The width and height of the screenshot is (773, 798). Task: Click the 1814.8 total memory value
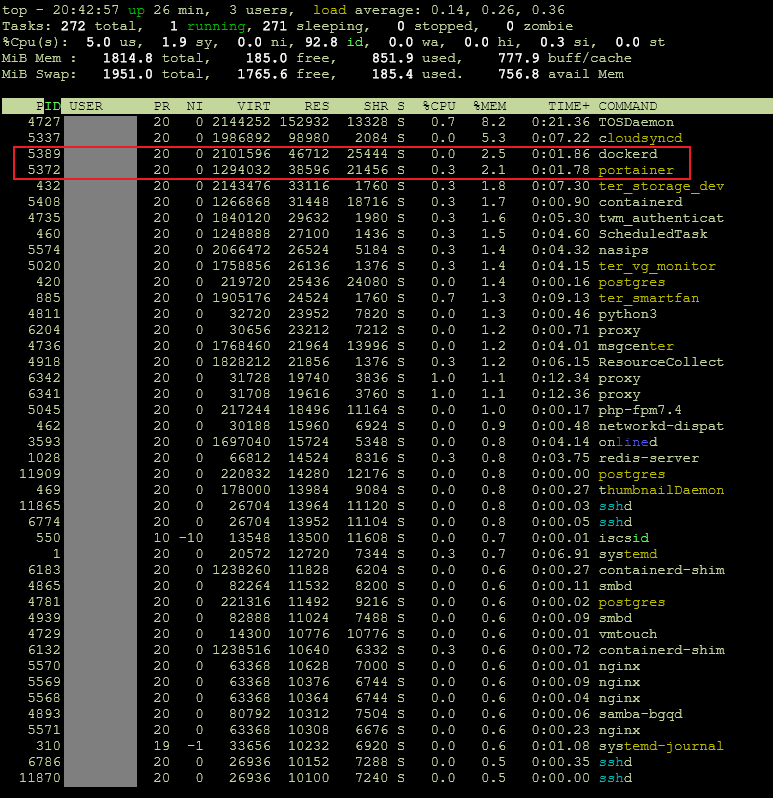(x=127, y=58)
